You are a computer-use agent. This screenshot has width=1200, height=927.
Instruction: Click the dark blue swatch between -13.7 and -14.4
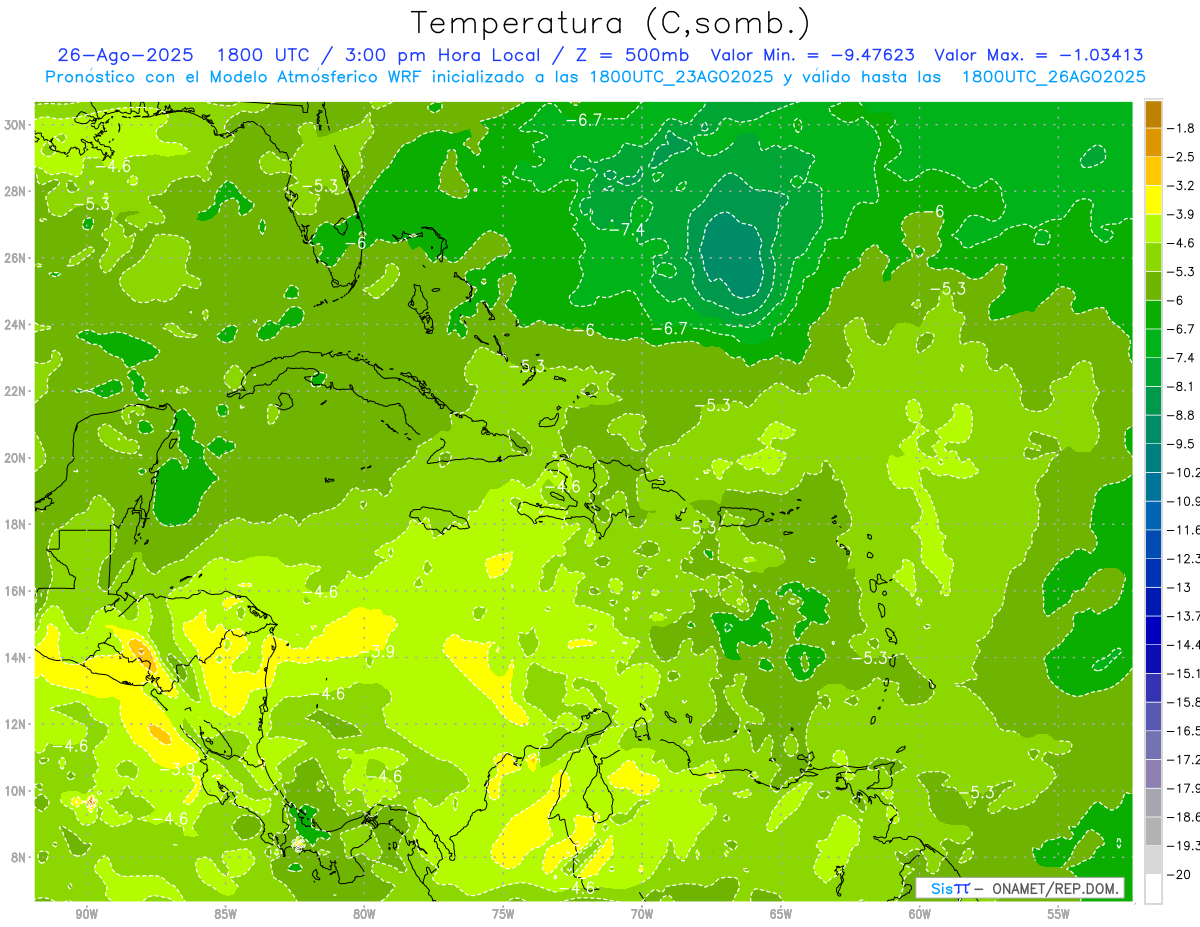1153,630
